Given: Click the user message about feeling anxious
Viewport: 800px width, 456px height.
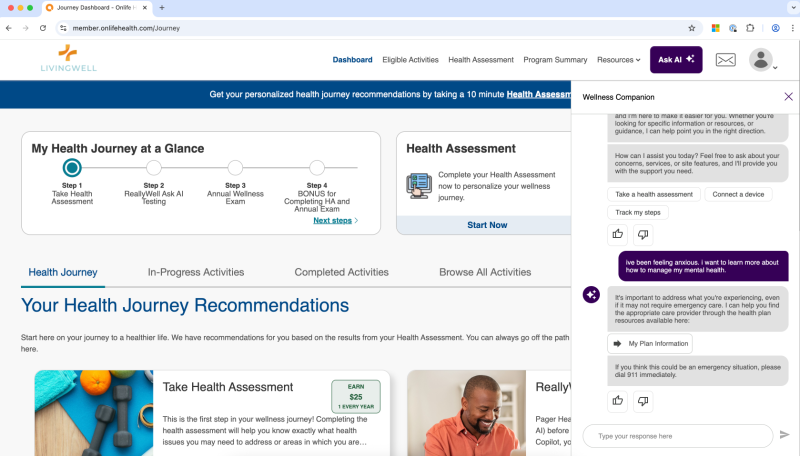Looking at the screenshot, I should pos(703,266).
